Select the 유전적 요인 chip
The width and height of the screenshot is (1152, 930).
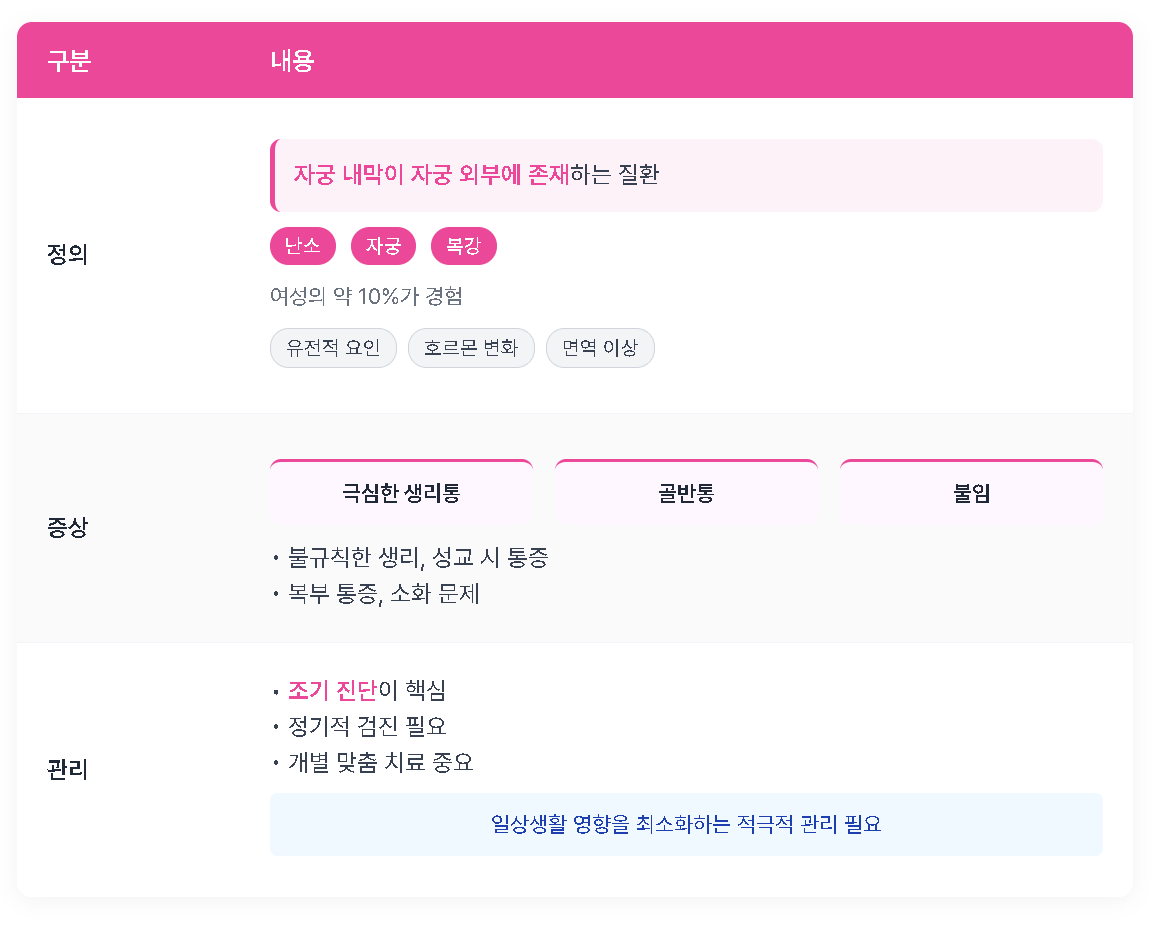(334, 347)
